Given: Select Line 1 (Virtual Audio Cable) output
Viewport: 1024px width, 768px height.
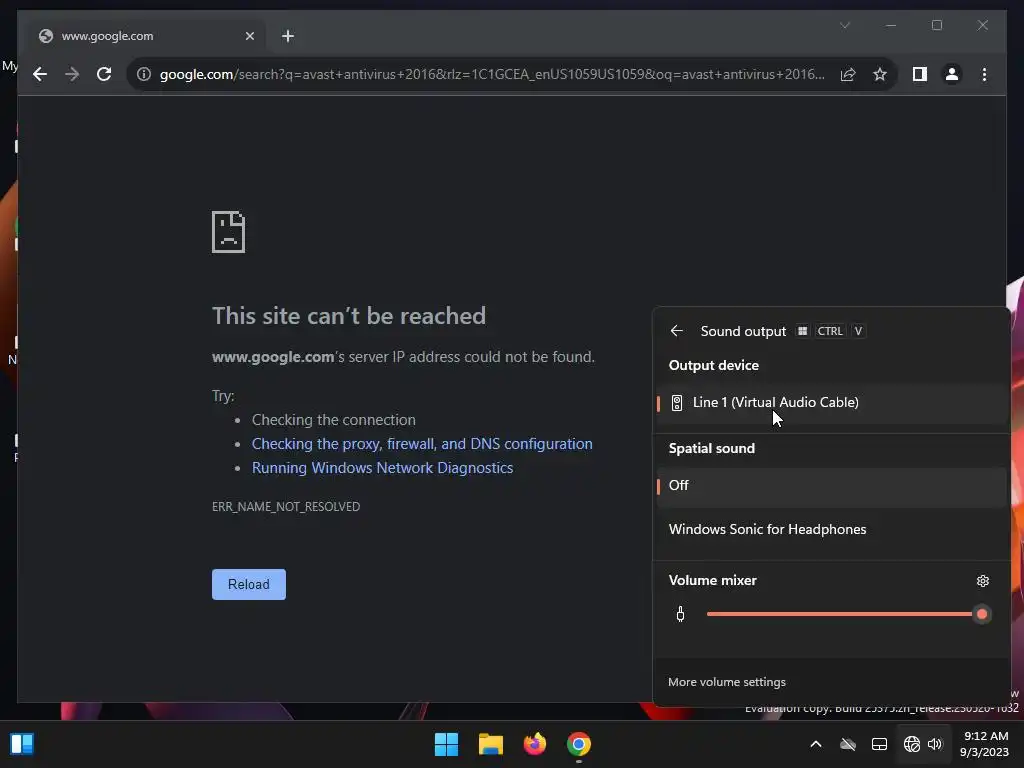Looking at the screenshot, I should tap(831, 403).
